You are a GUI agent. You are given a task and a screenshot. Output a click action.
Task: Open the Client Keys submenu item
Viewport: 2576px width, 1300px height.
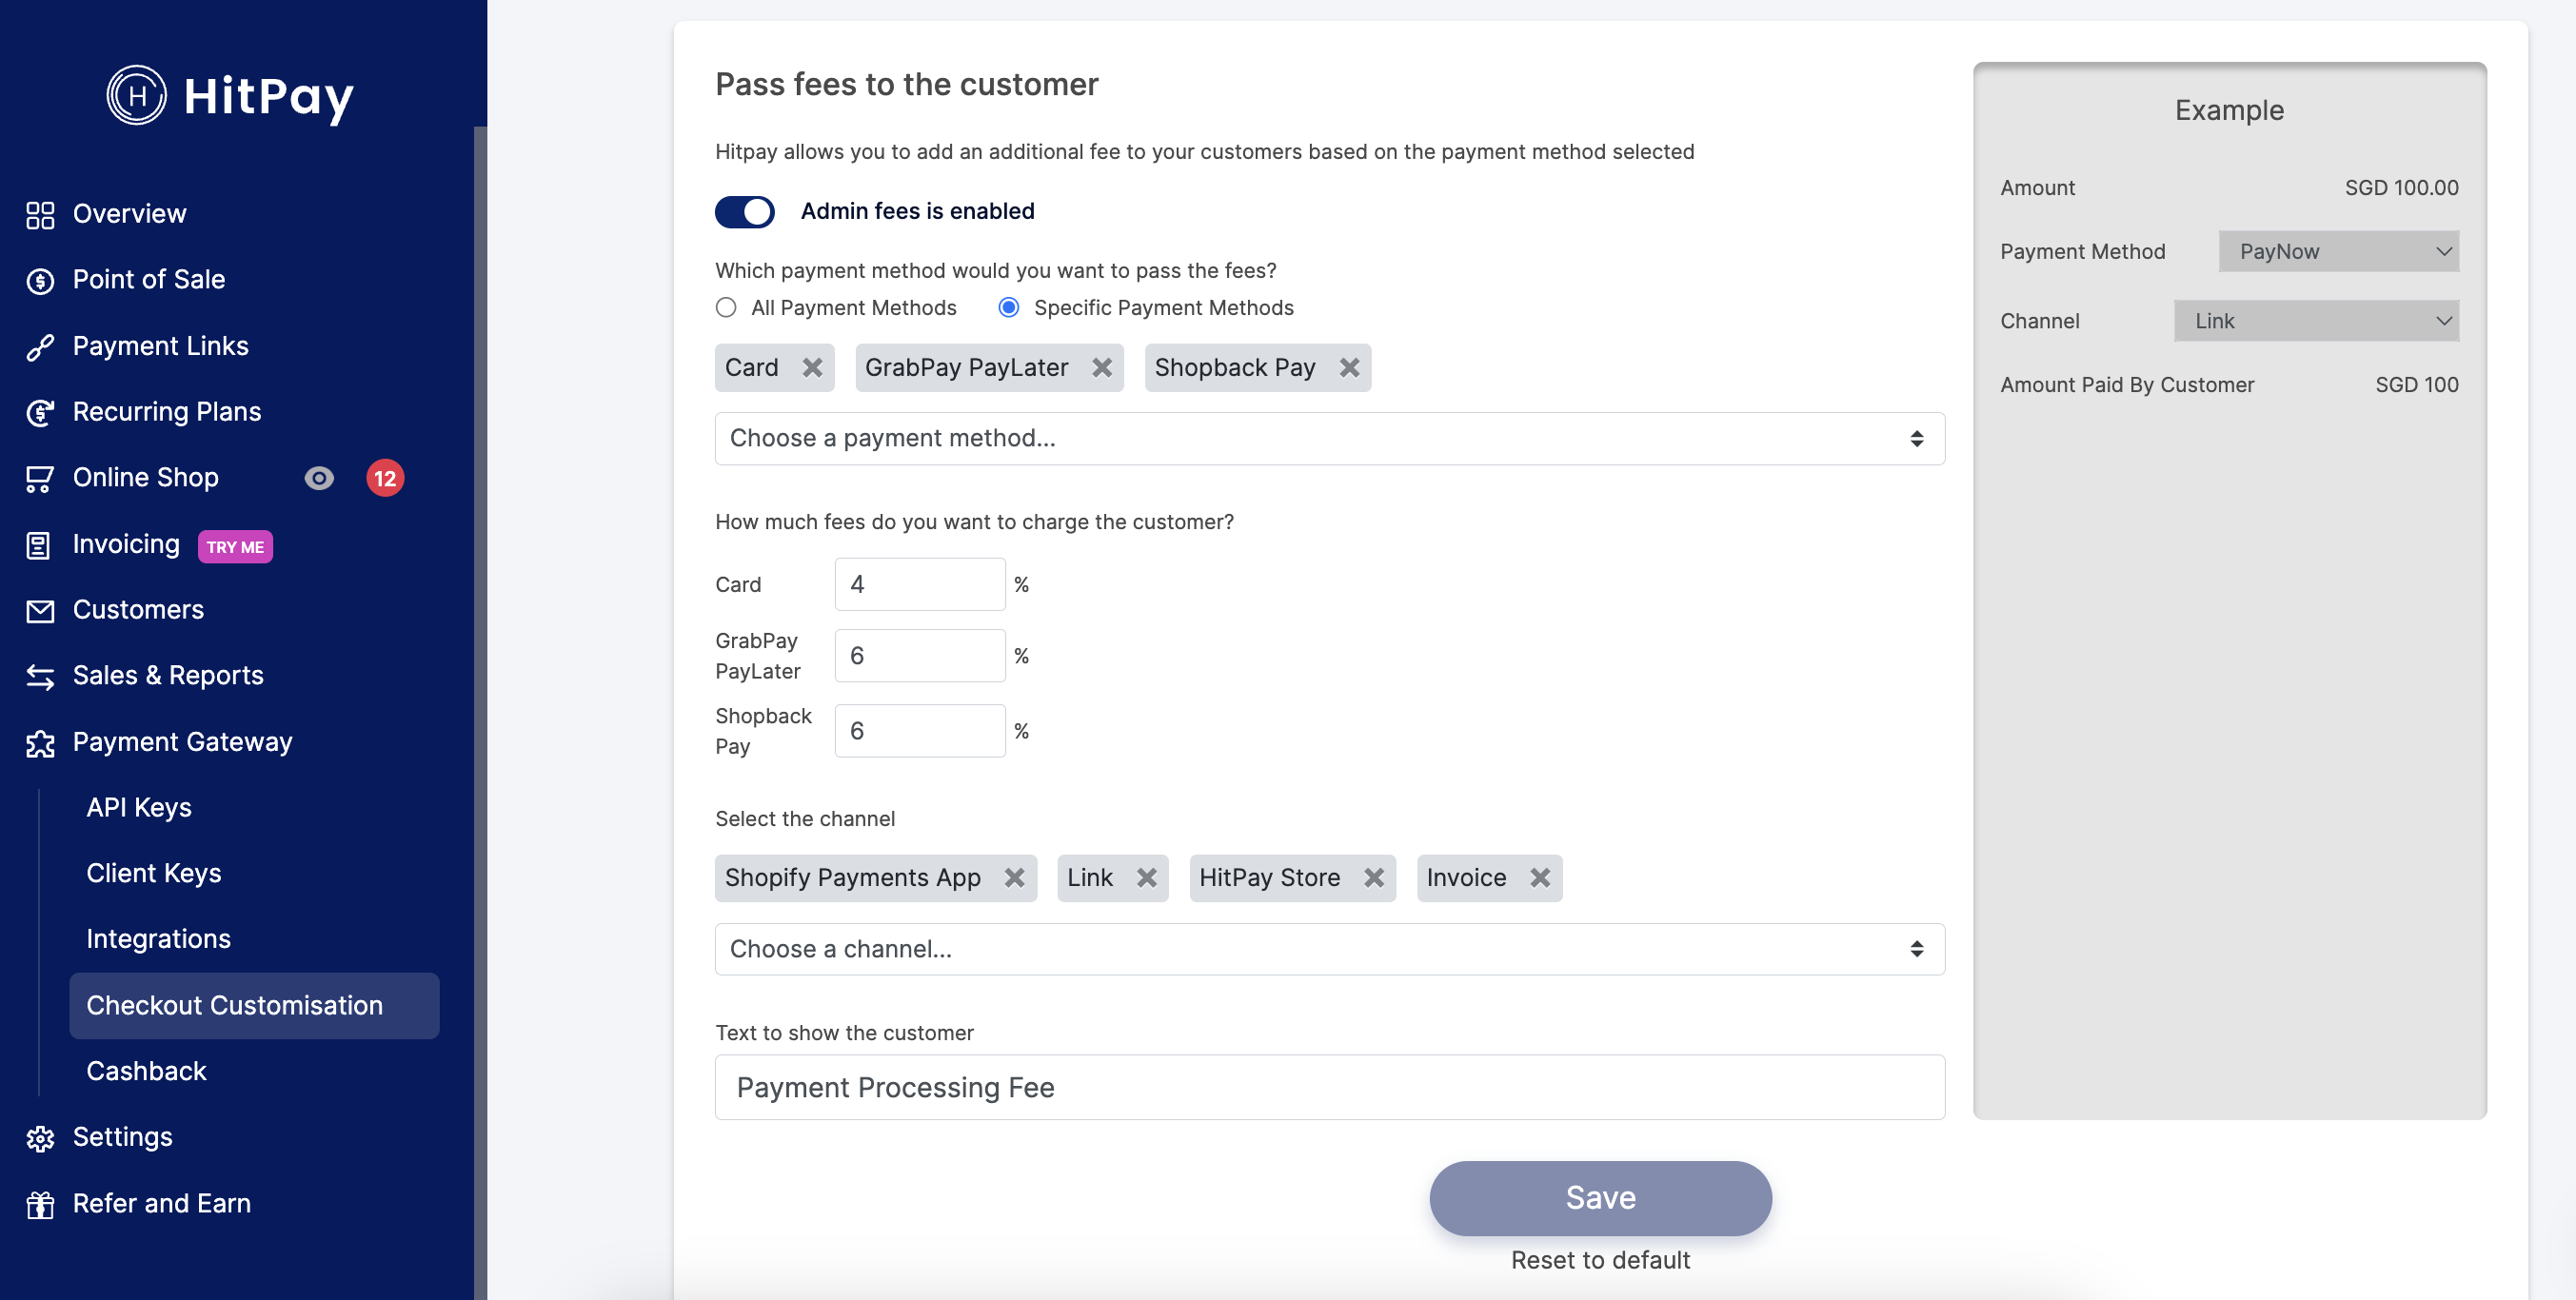(x=154, y=874)
